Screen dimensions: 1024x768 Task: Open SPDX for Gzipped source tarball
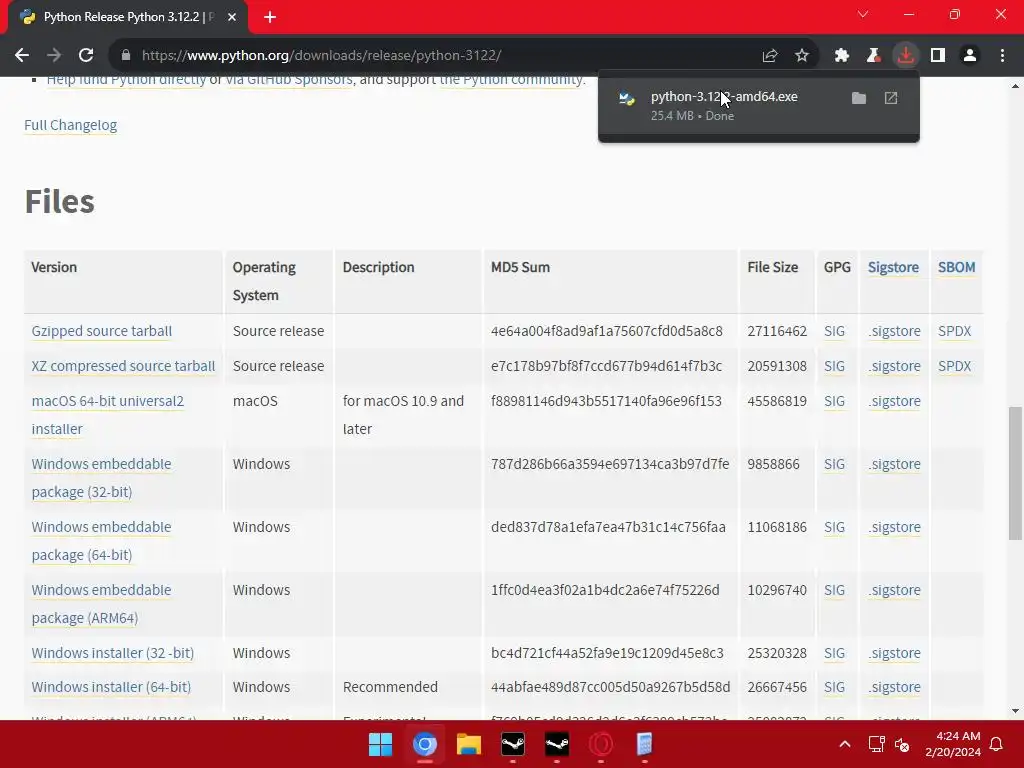954,331
